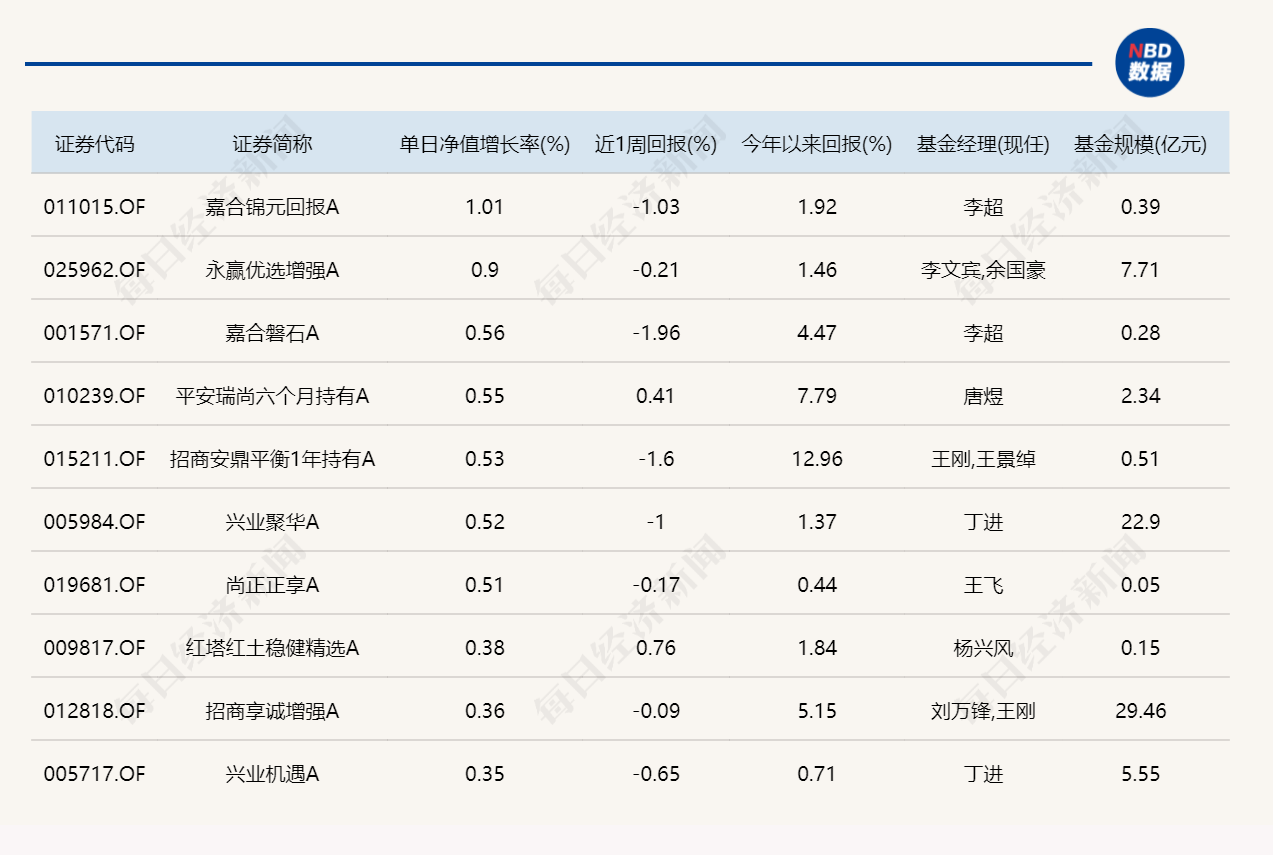Select code 019681.OF
Image resolution: width=1273 pixels, height=855 pixels.
coord(94,585)
